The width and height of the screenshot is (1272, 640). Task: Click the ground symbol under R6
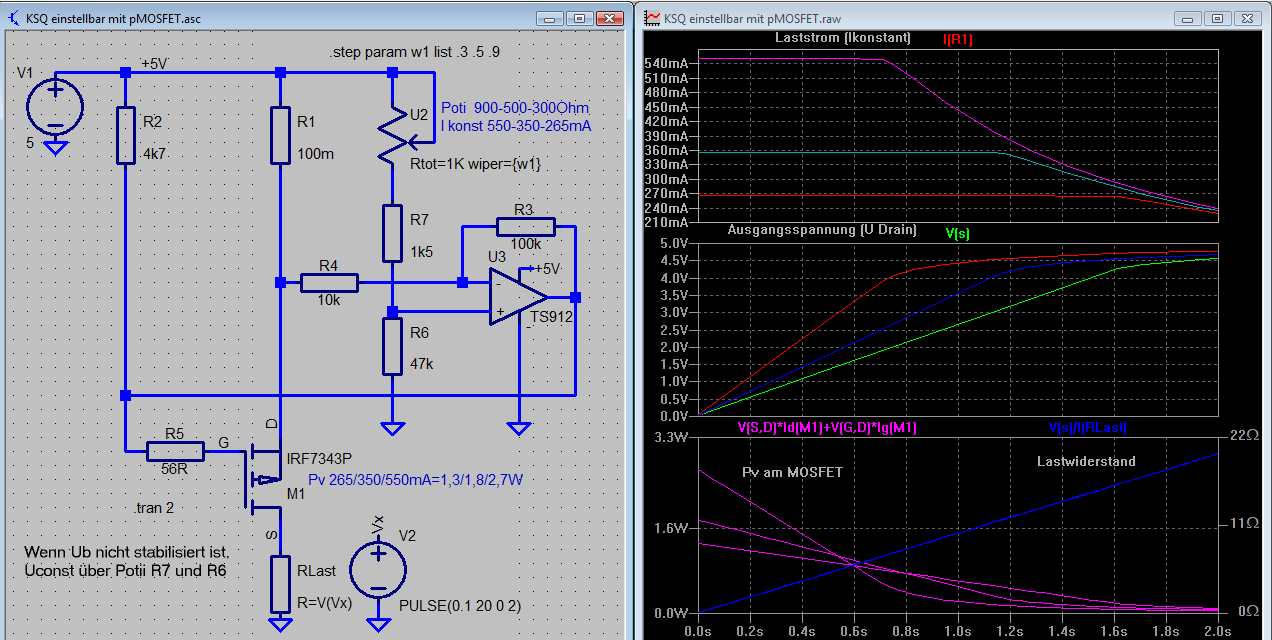[x=393, y=429]
